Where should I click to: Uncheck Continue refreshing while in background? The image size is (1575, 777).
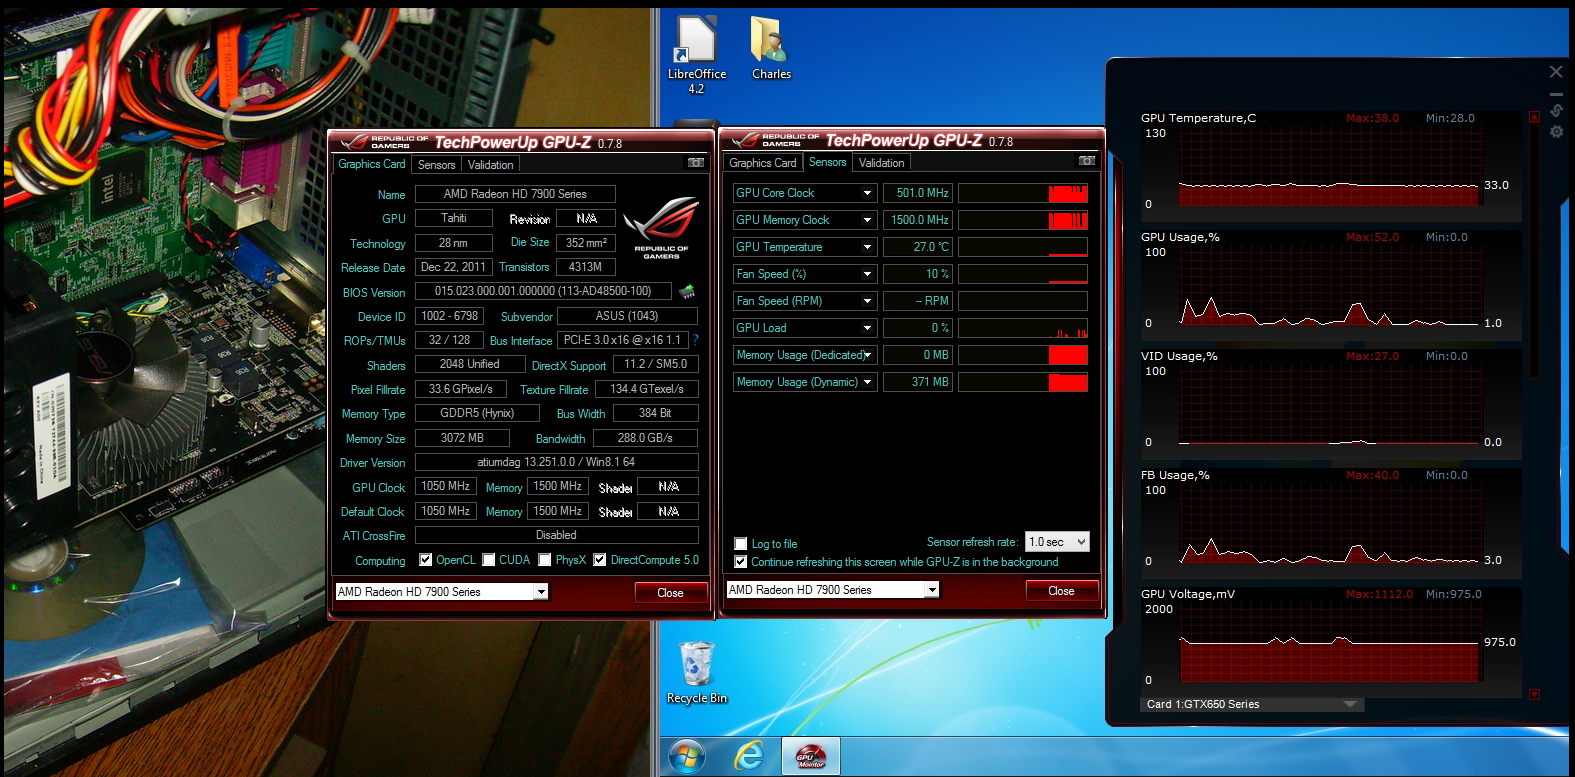(741, 562)
